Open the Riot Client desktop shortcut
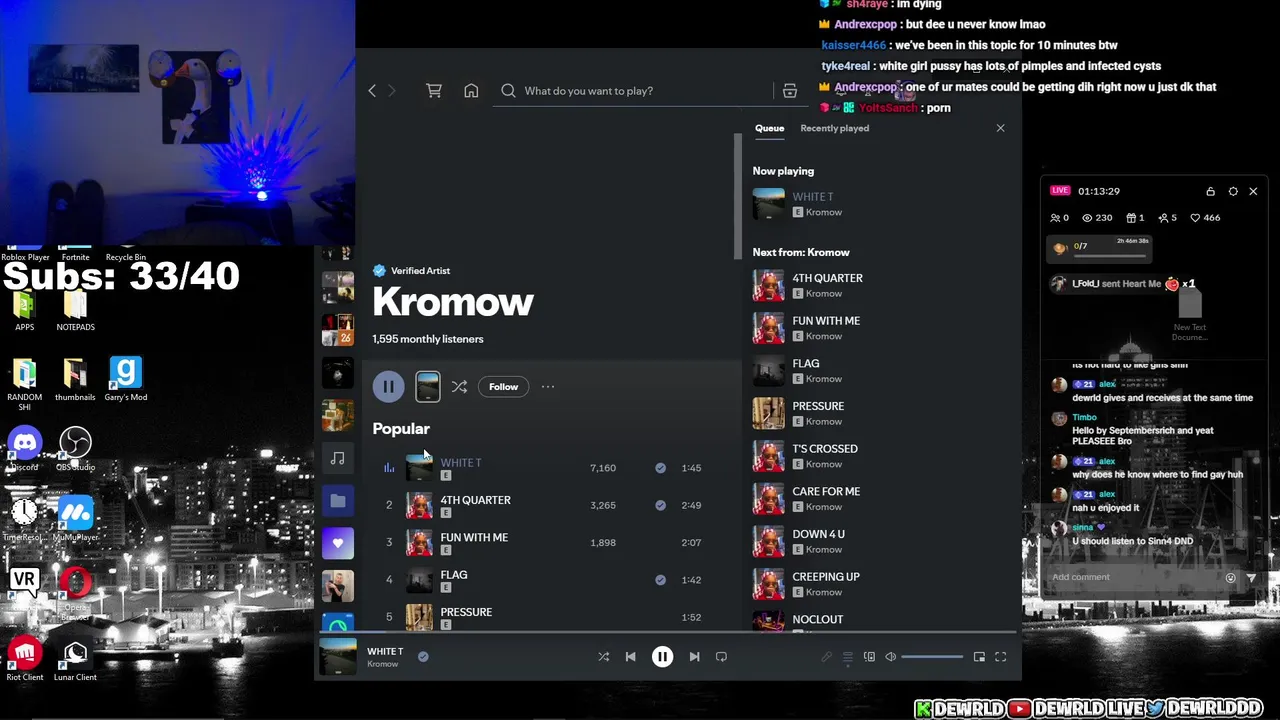The height and width of the screenshot is (720, 1280). point(25,658)
